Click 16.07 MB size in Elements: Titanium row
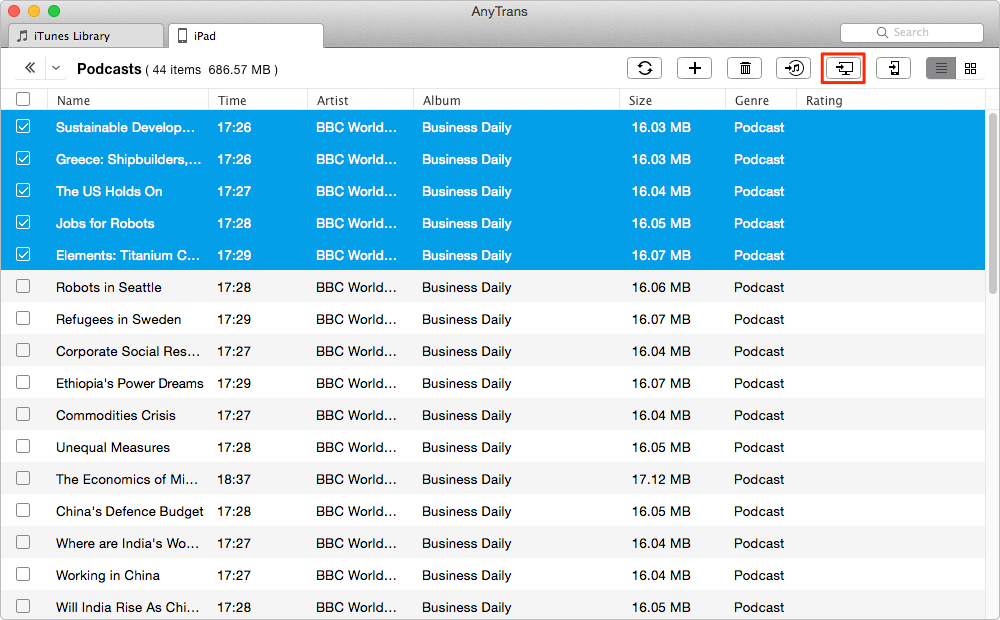 coord(661,255)
